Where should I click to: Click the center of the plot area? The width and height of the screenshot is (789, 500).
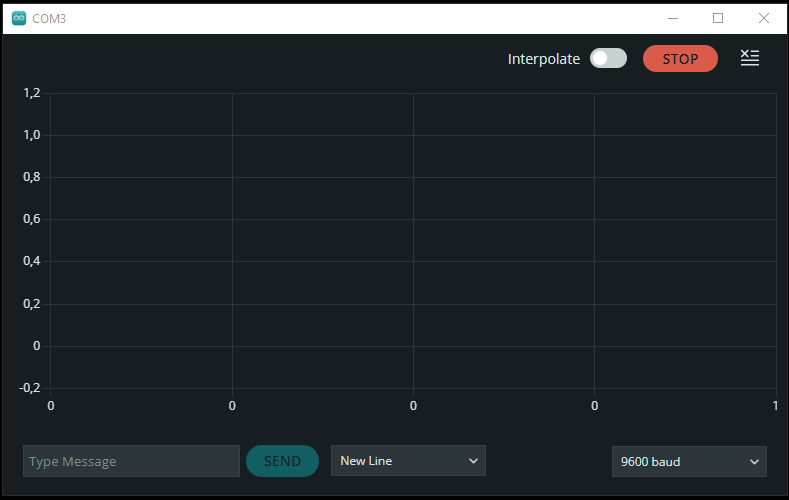[x=413, y=241]
